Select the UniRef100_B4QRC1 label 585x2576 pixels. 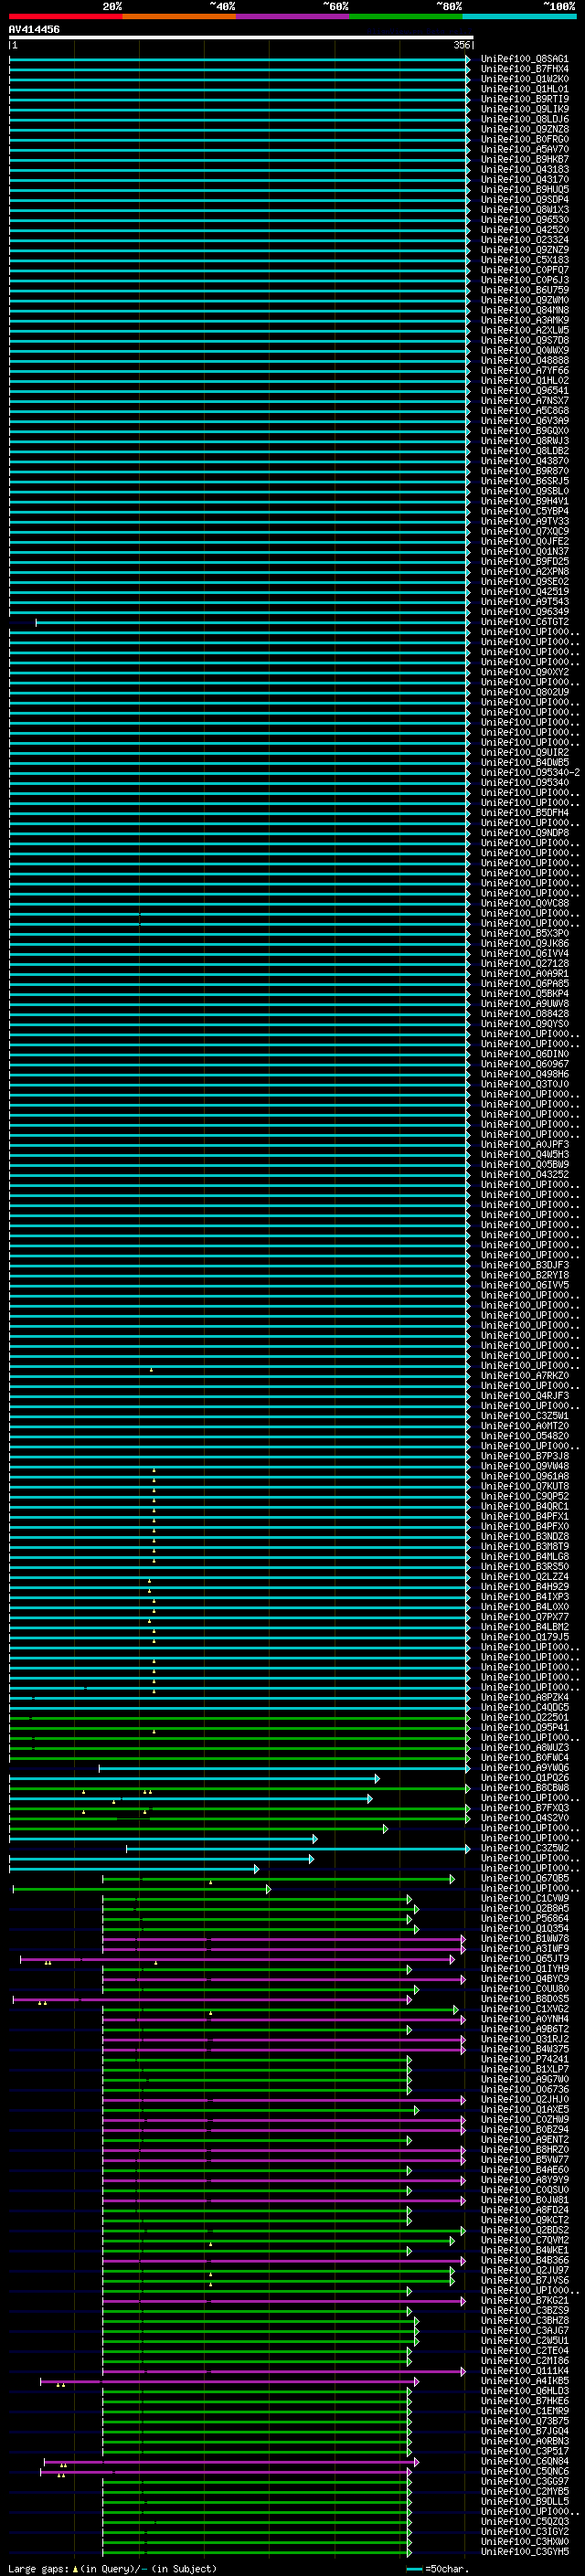(525, 1506)
